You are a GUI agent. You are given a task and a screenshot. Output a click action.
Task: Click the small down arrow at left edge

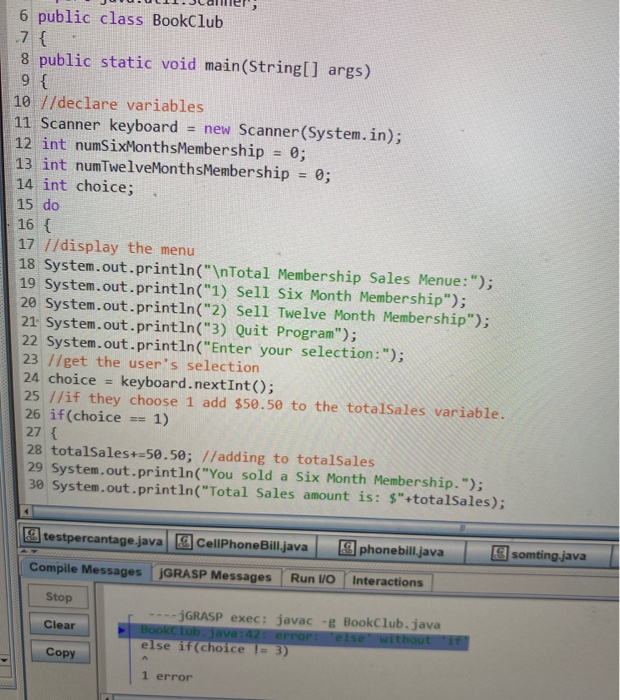[x=4, y=659]
